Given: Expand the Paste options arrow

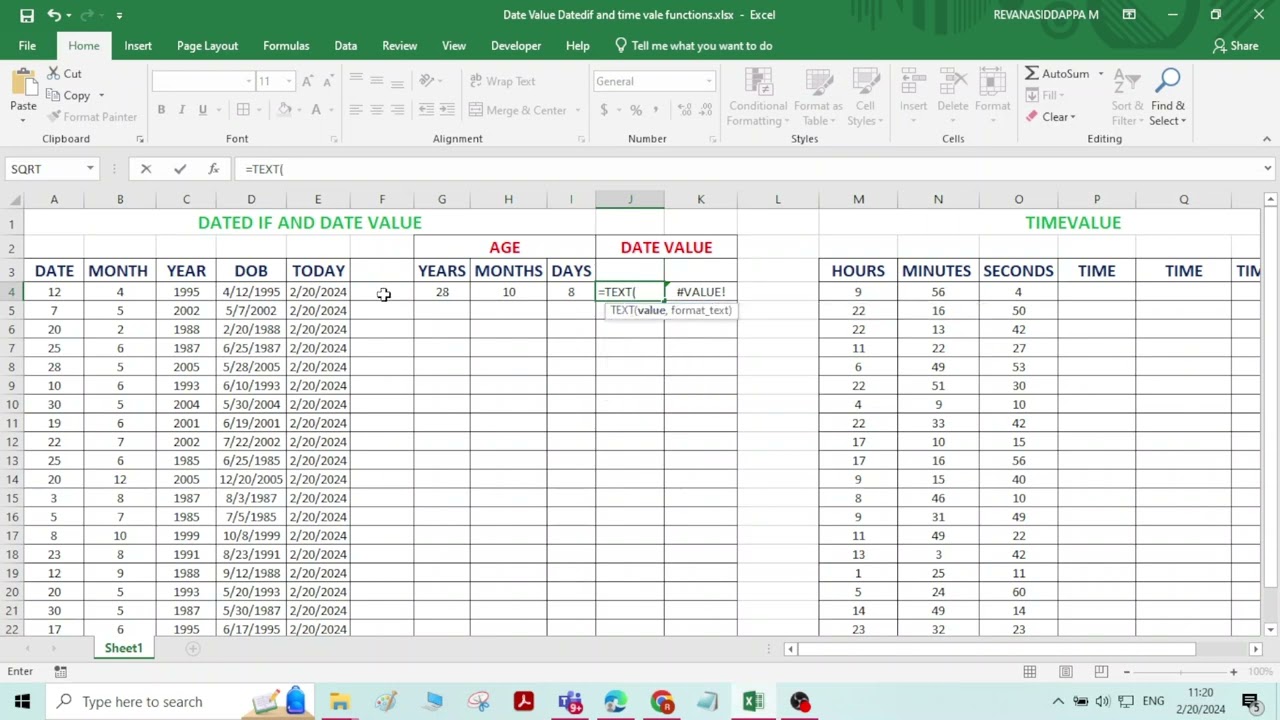Looking at the screenshot, I should (x=23, y=120).
